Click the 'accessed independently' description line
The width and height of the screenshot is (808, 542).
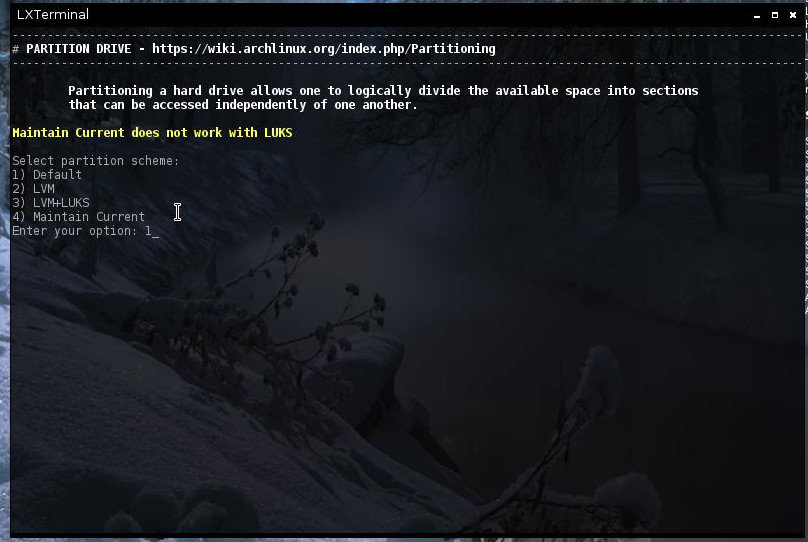(x=243, y=105)
